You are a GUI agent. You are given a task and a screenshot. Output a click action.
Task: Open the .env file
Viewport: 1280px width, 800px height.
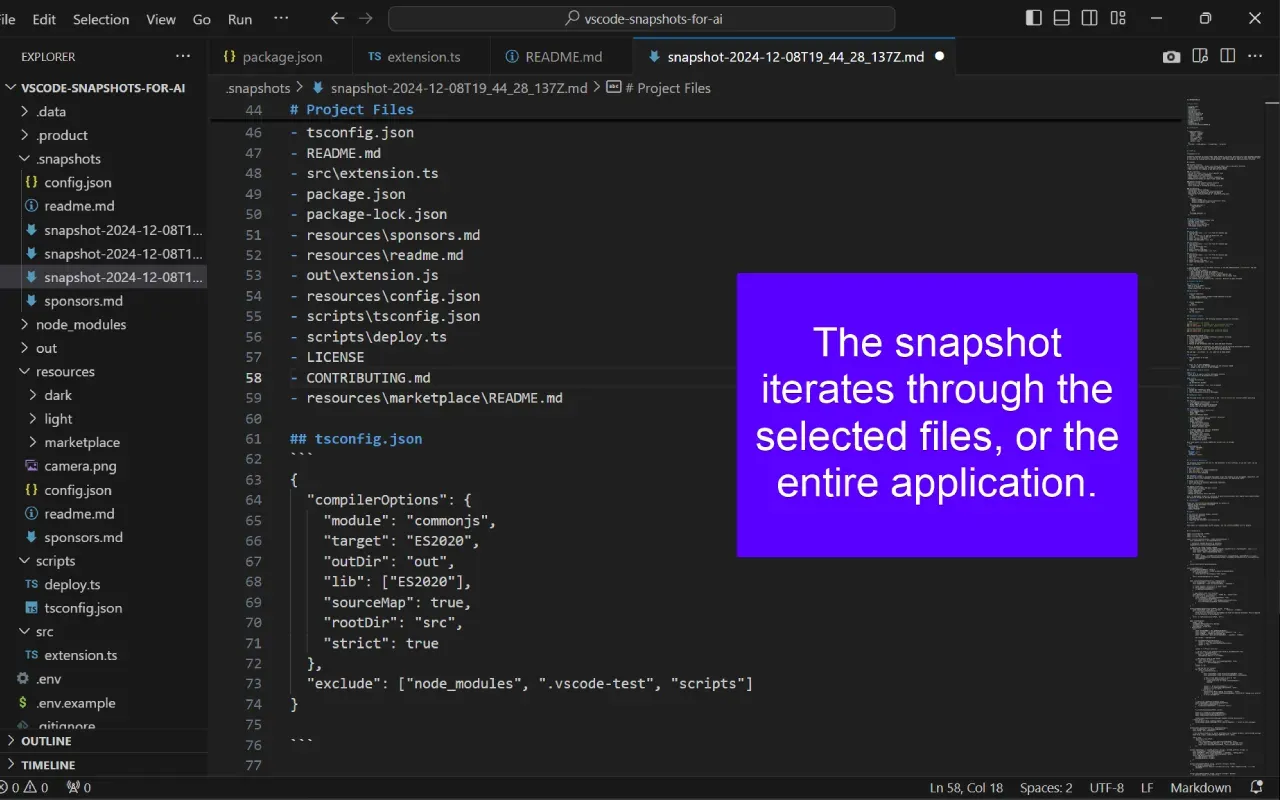(48, 679)
